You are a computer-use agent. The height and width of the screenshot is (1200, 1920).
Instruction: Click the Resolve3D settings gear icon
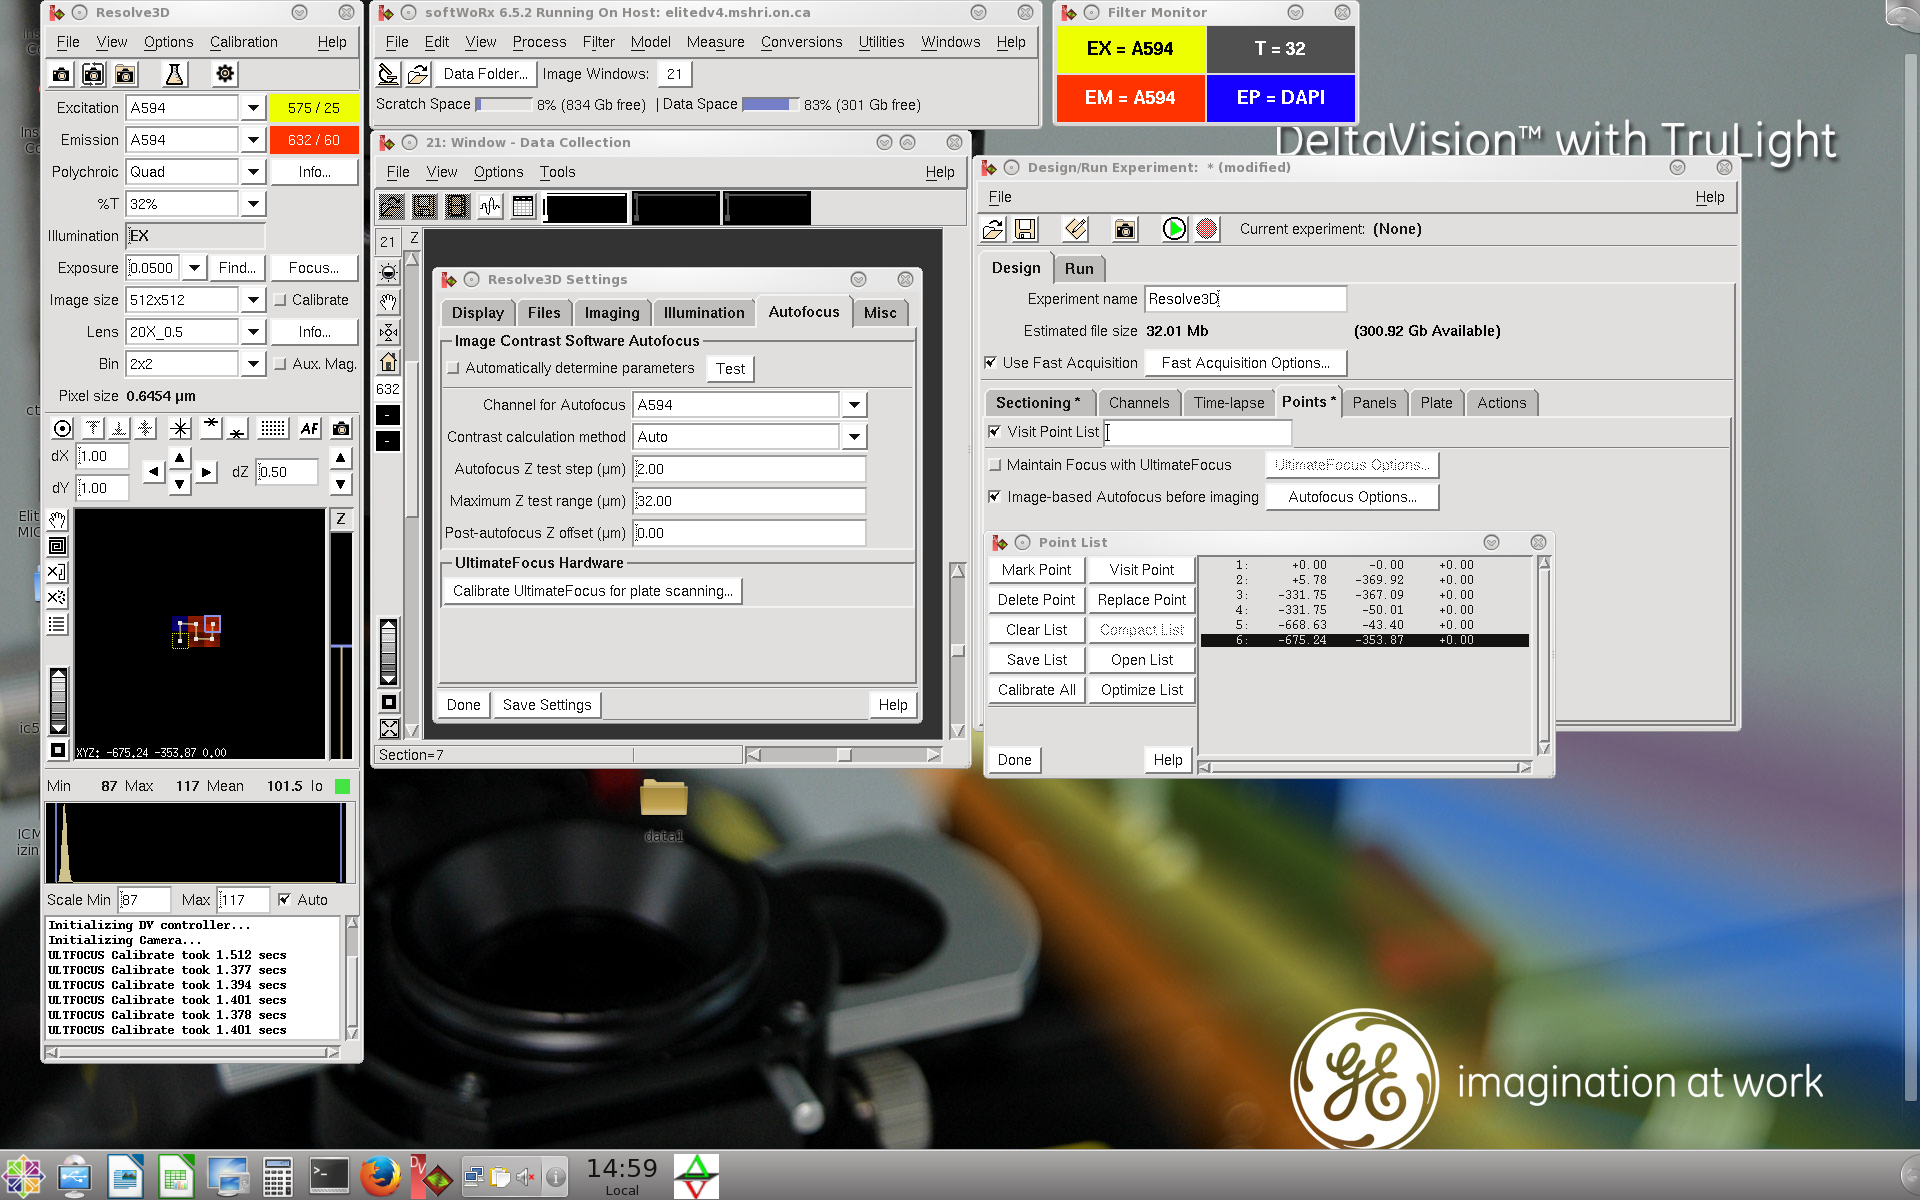tap(225, 74)
